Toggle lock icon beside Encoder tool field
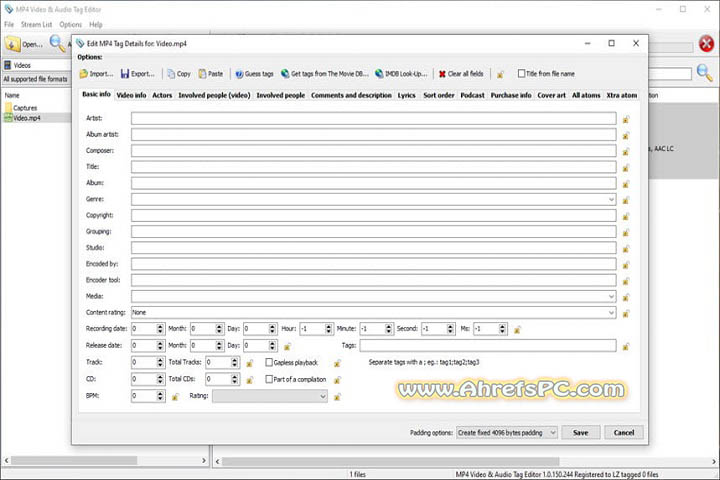Image resolution: width=720 pixels, height=480 pixels. 625,281
